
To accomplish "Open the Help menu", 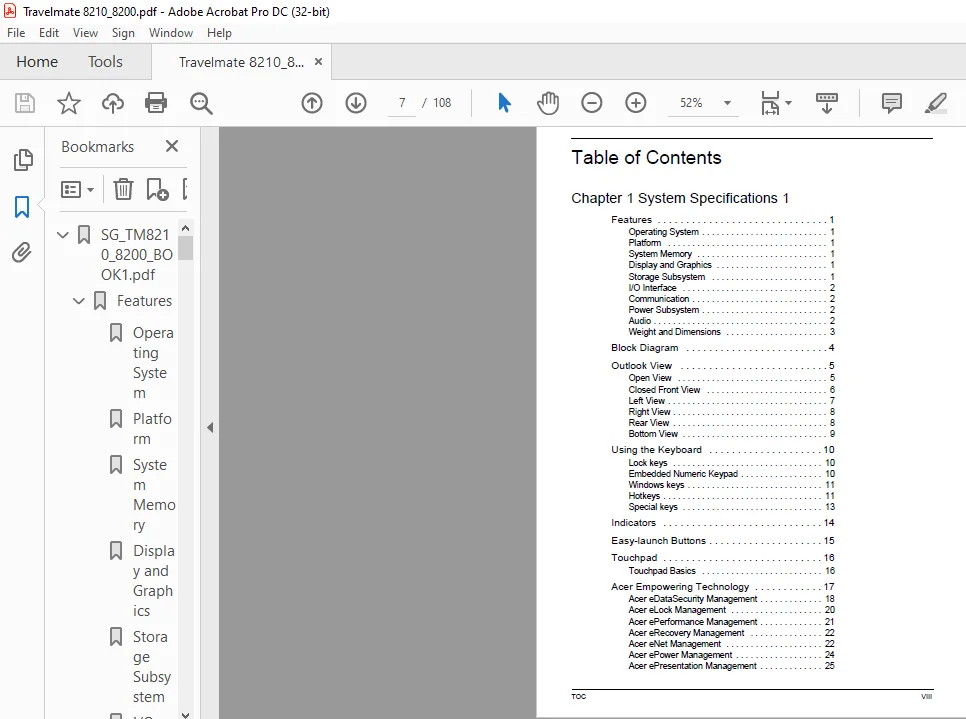I will 219,33.
